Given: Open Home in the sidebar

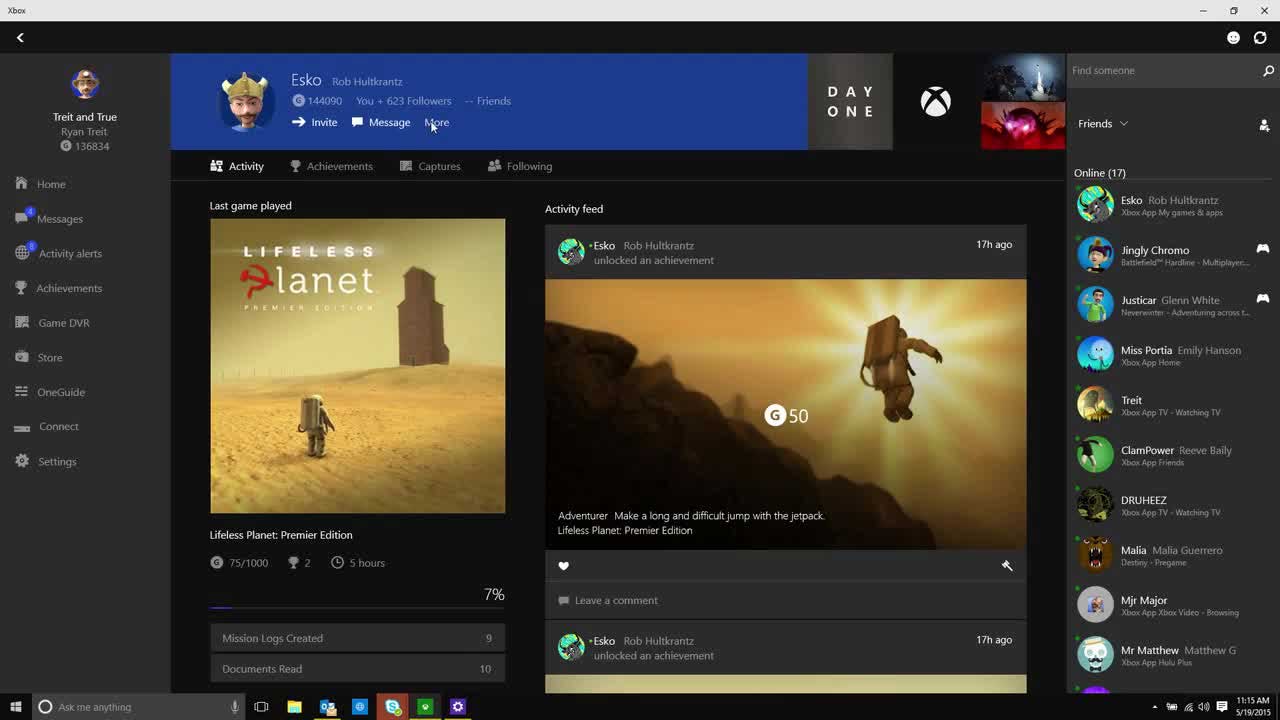Looking at the screenshot, I should pos(51,184).
